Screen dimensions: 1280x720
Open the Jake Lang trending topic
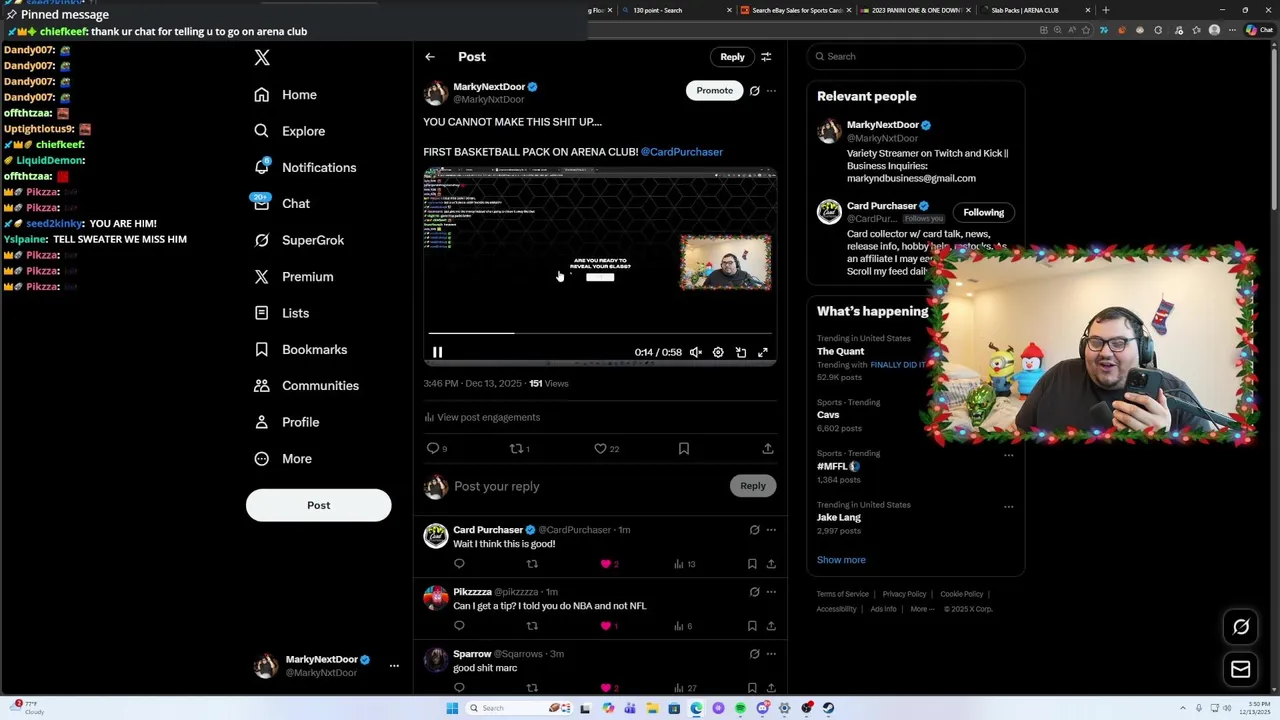click(x=839, y=518)
